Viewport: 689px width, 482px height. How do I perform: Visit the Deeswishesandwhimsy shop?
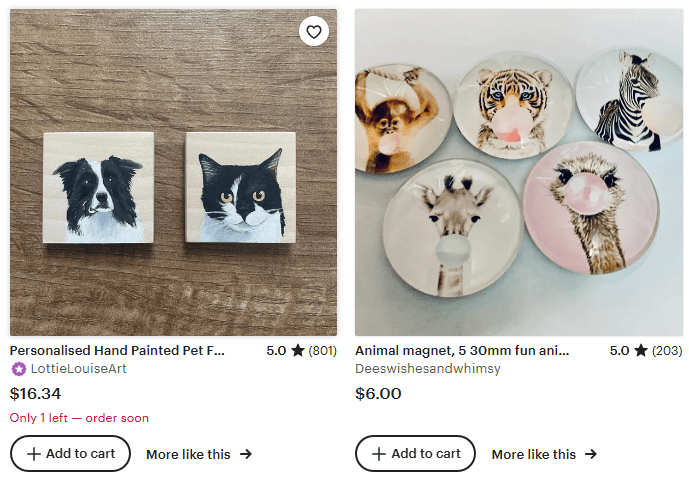coord(428,369)
